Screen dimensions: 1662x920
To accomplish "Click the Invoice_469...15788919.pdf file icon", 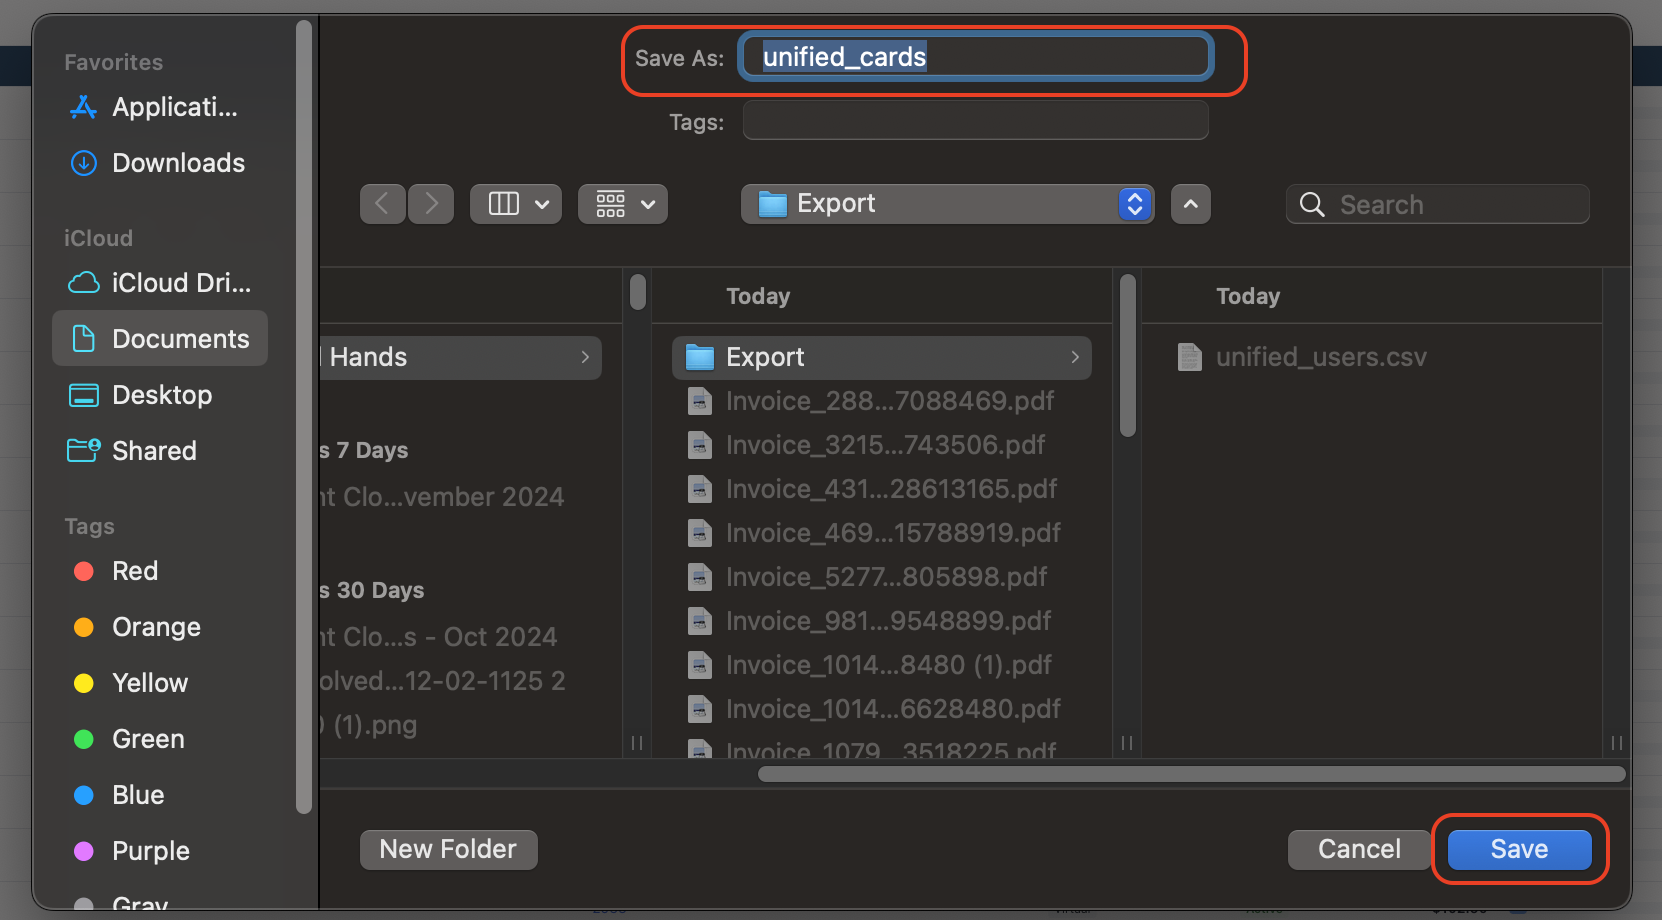I will click(700, 533).
